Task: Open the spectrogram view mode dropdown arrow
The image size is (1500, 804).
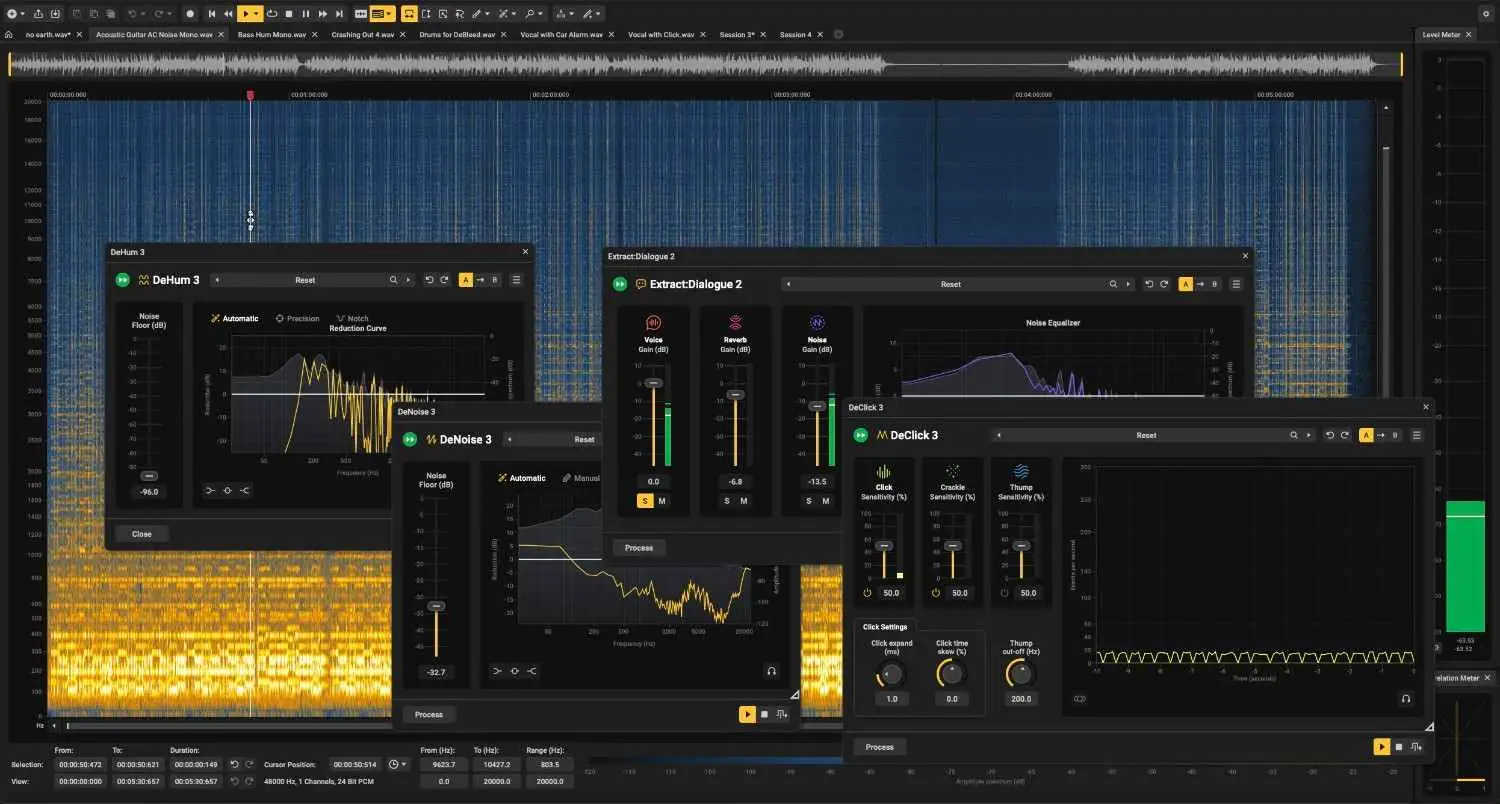Action: pyautogui.click(x=389, y=14)
